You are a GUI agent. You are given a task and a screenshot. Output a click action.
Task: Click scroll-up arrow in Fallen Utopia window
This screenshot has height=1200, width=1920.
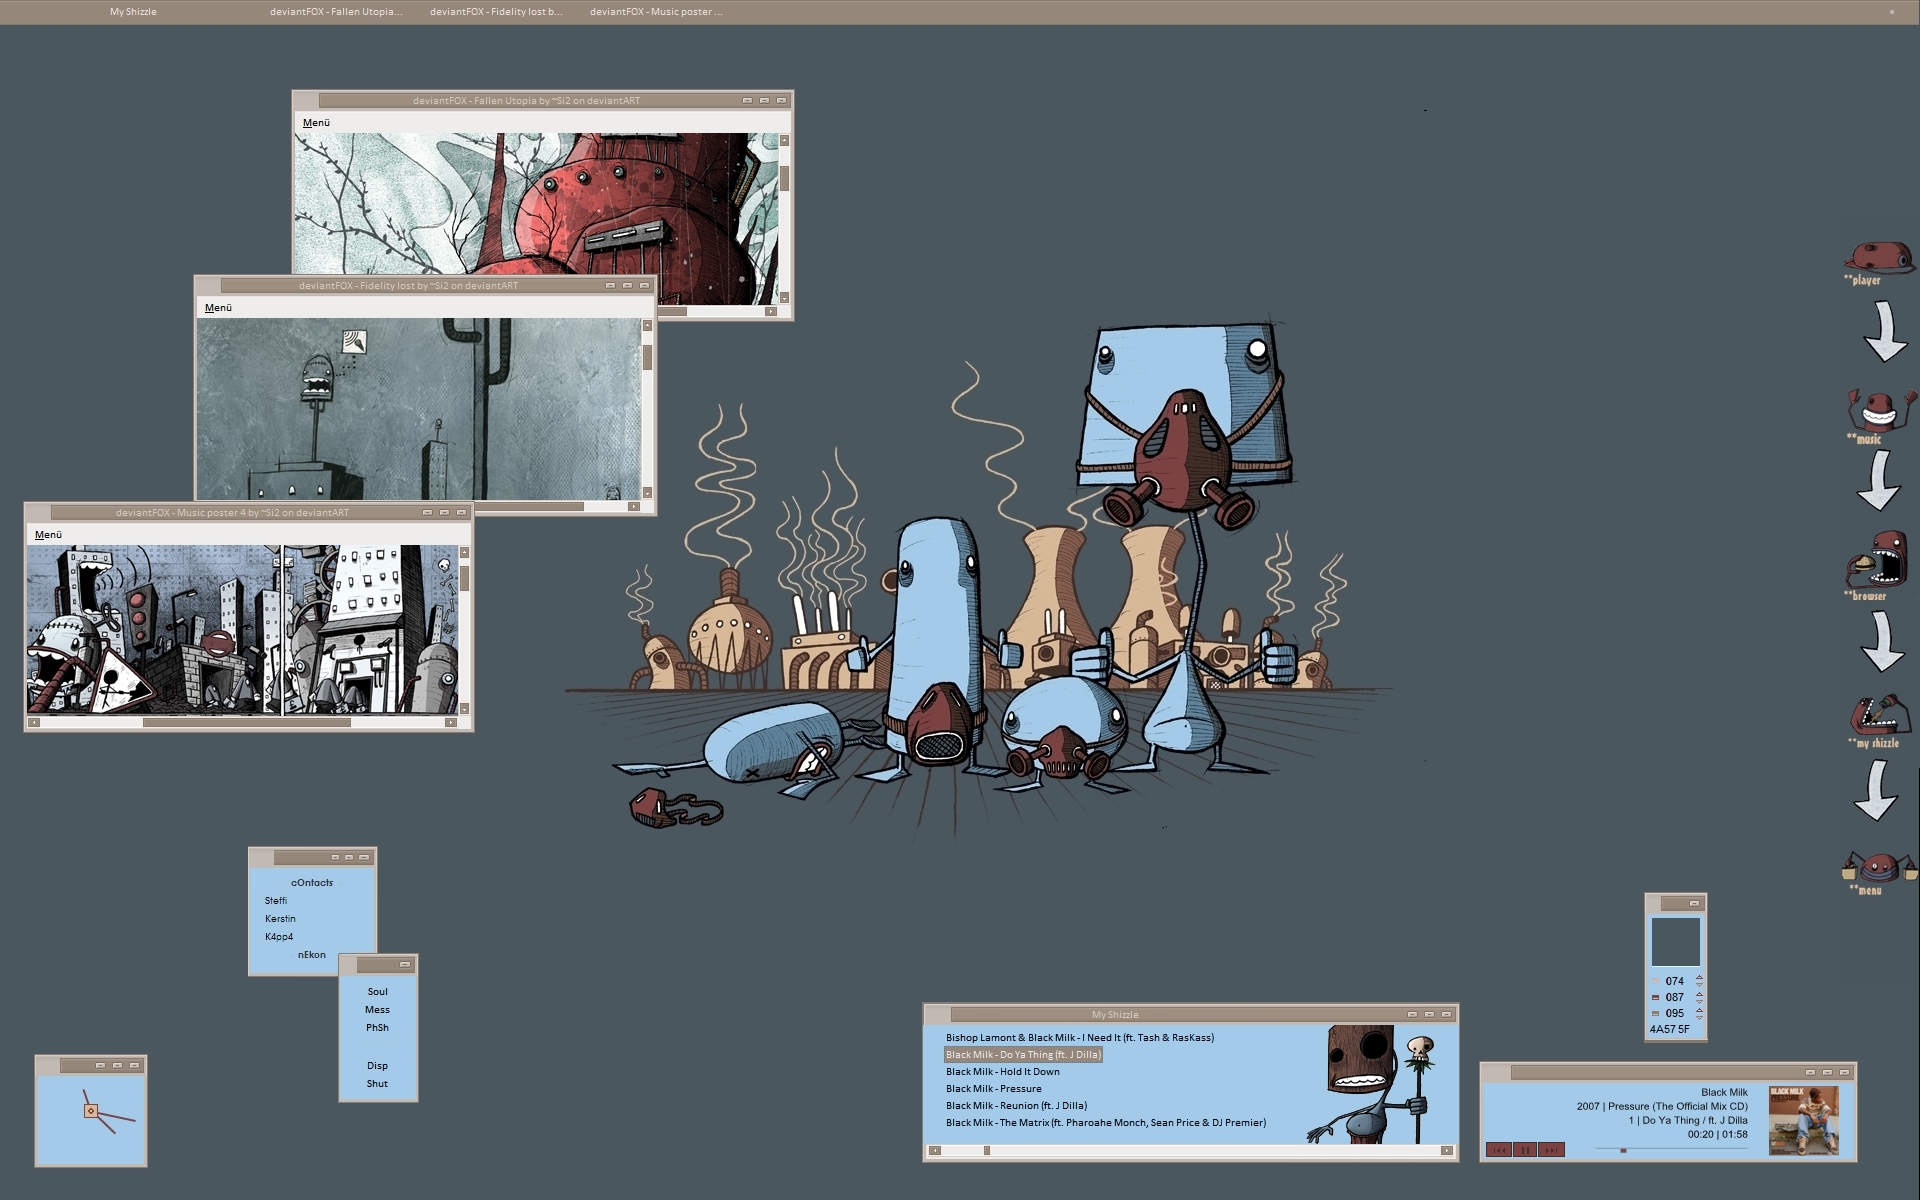(784, 140)
